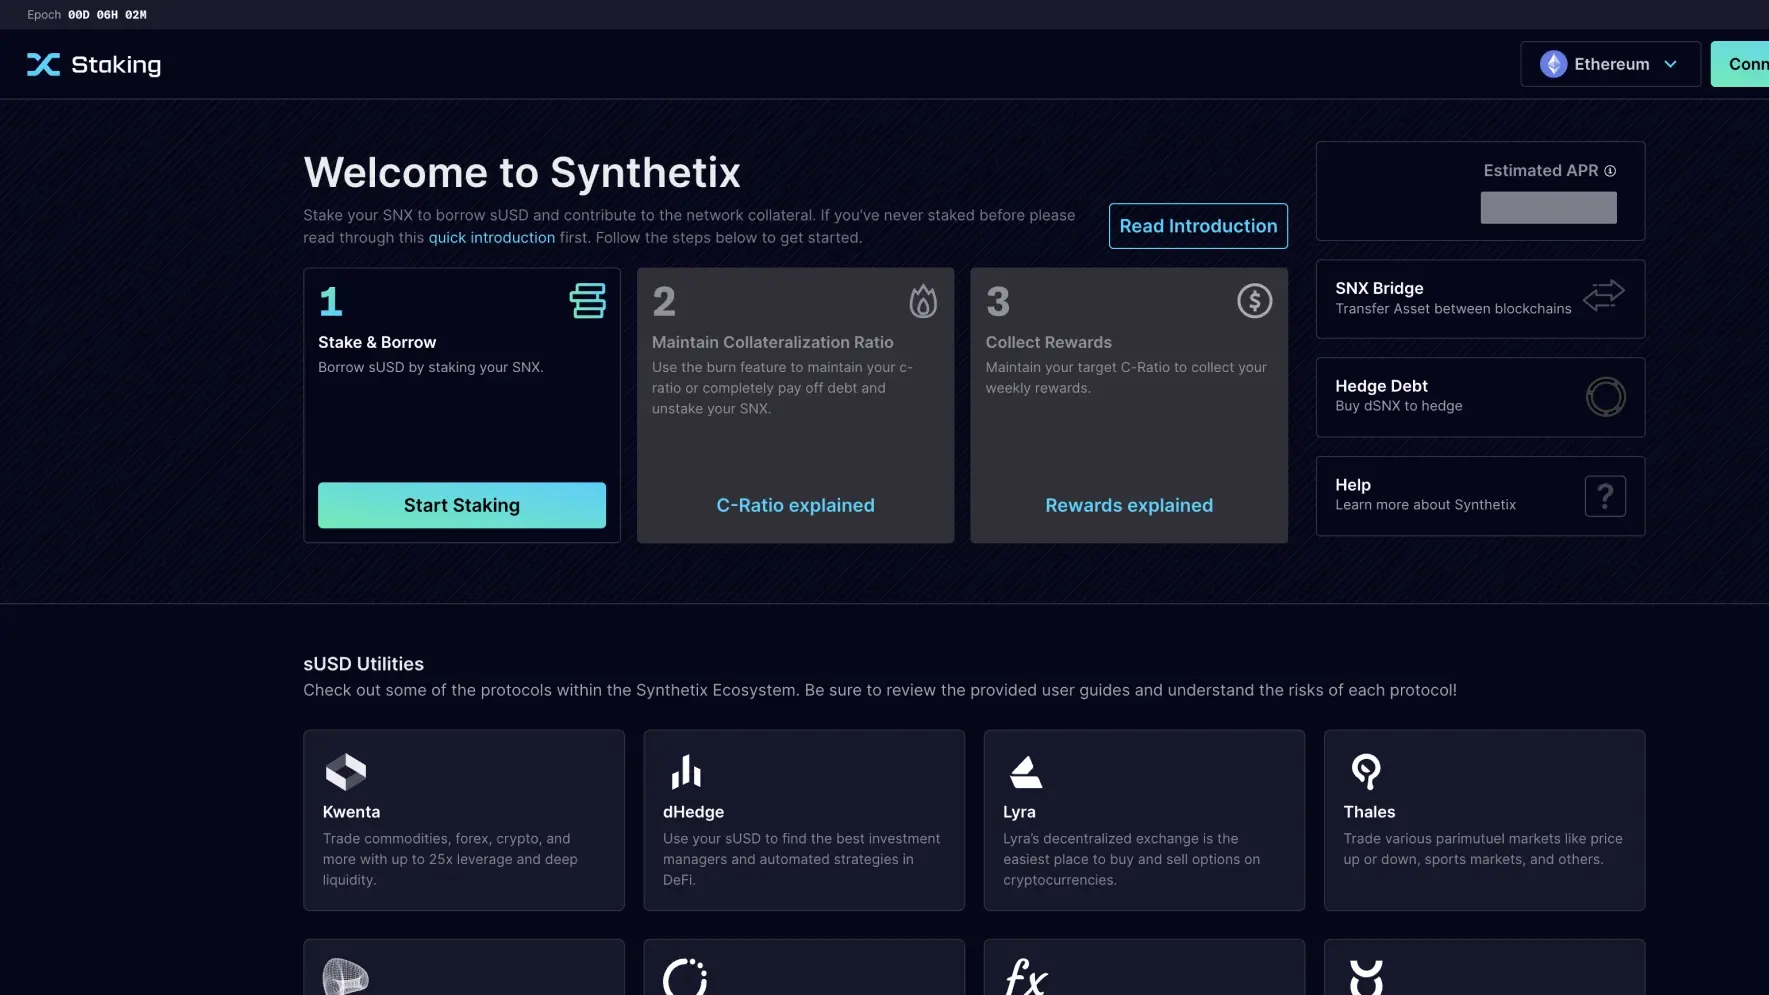
Task: Click the Stake & Borrow step title
Action: pyautogui.click(x=377, y=342)
